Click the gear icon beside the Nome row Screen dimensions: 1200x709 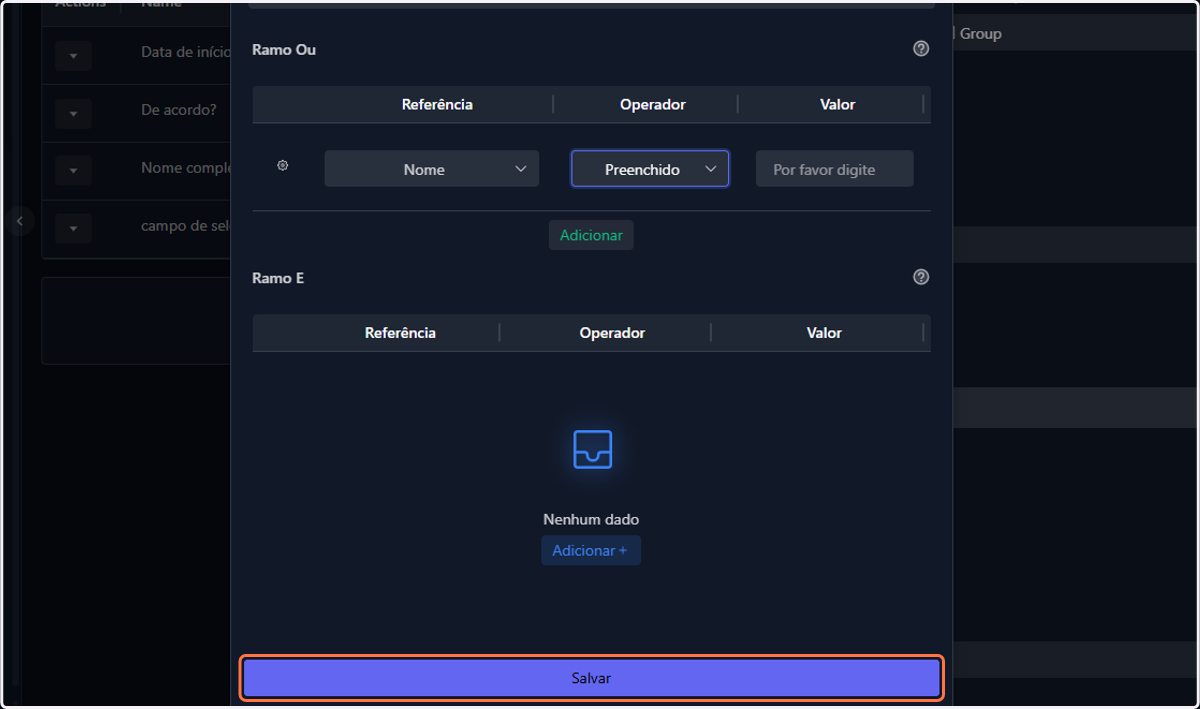click(x=283, y=166)
